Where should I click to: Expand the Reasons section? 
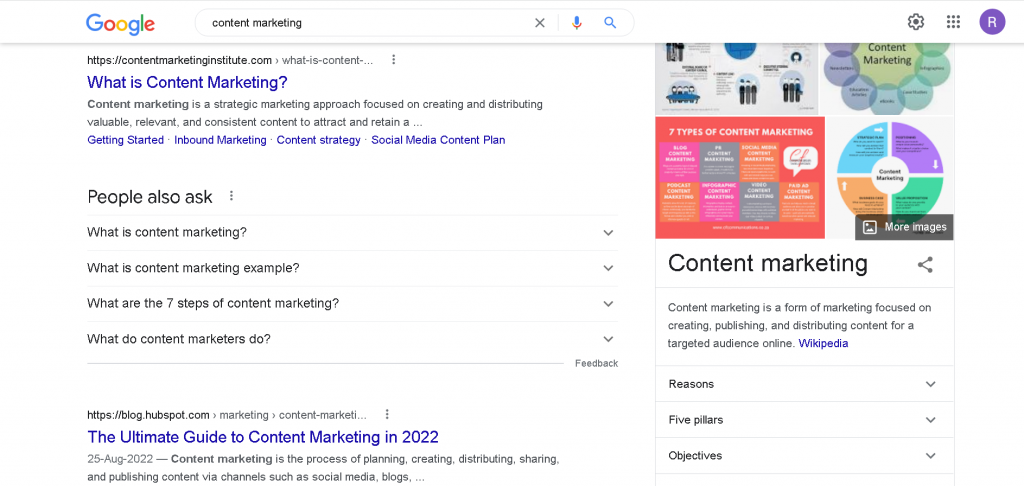pos(805,384)
